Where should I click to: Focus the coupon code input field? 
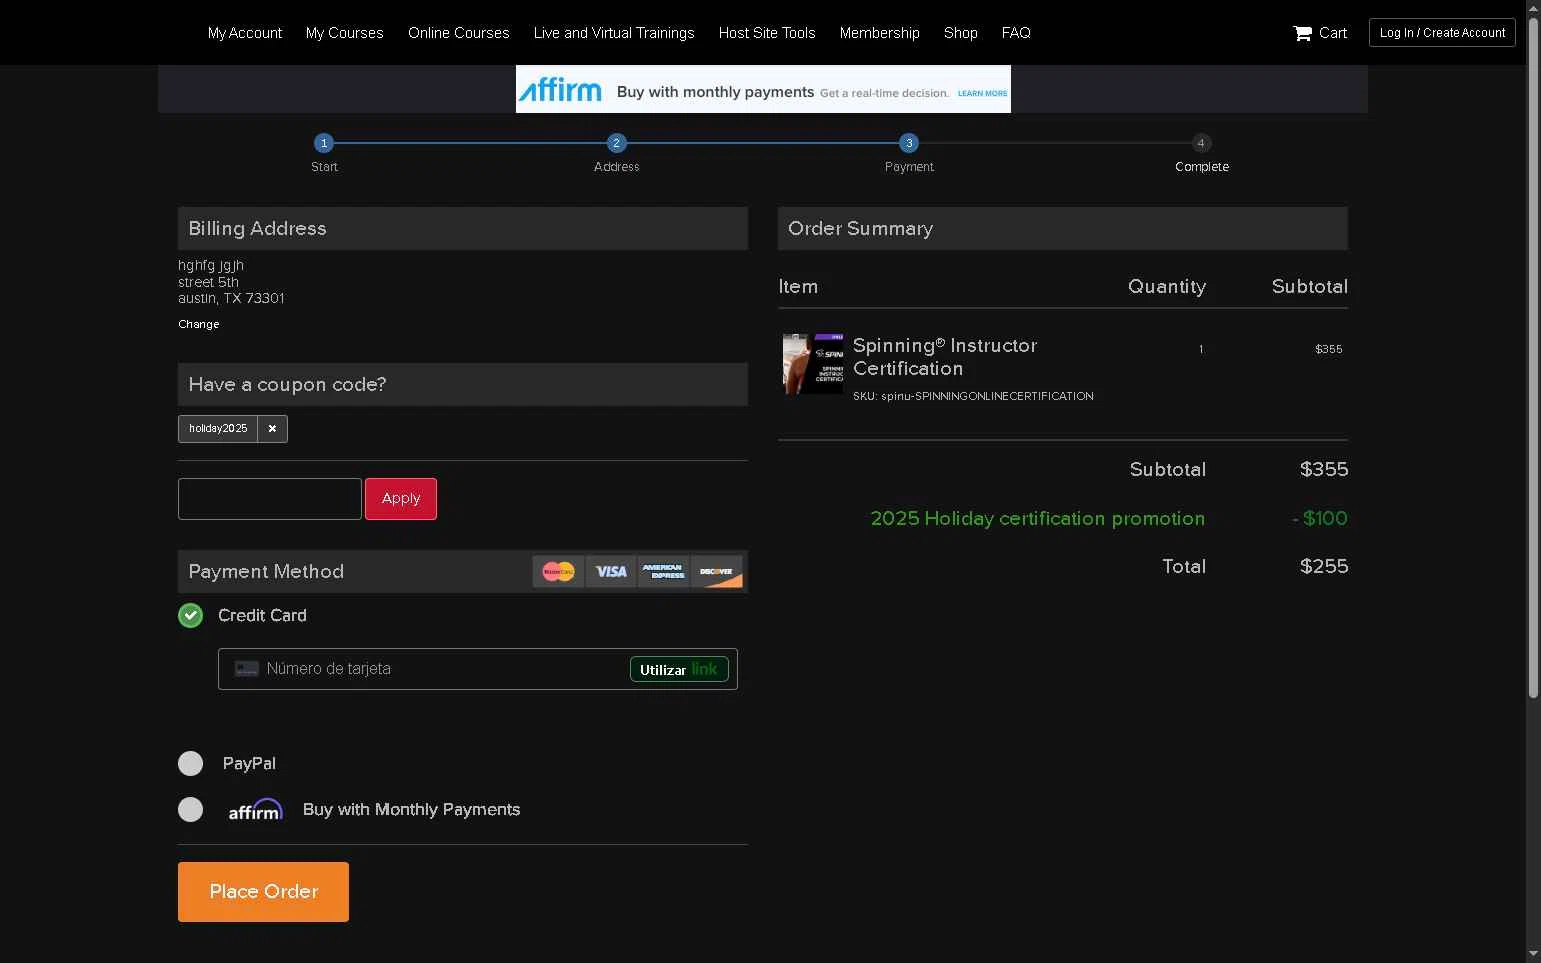[270, 499]
